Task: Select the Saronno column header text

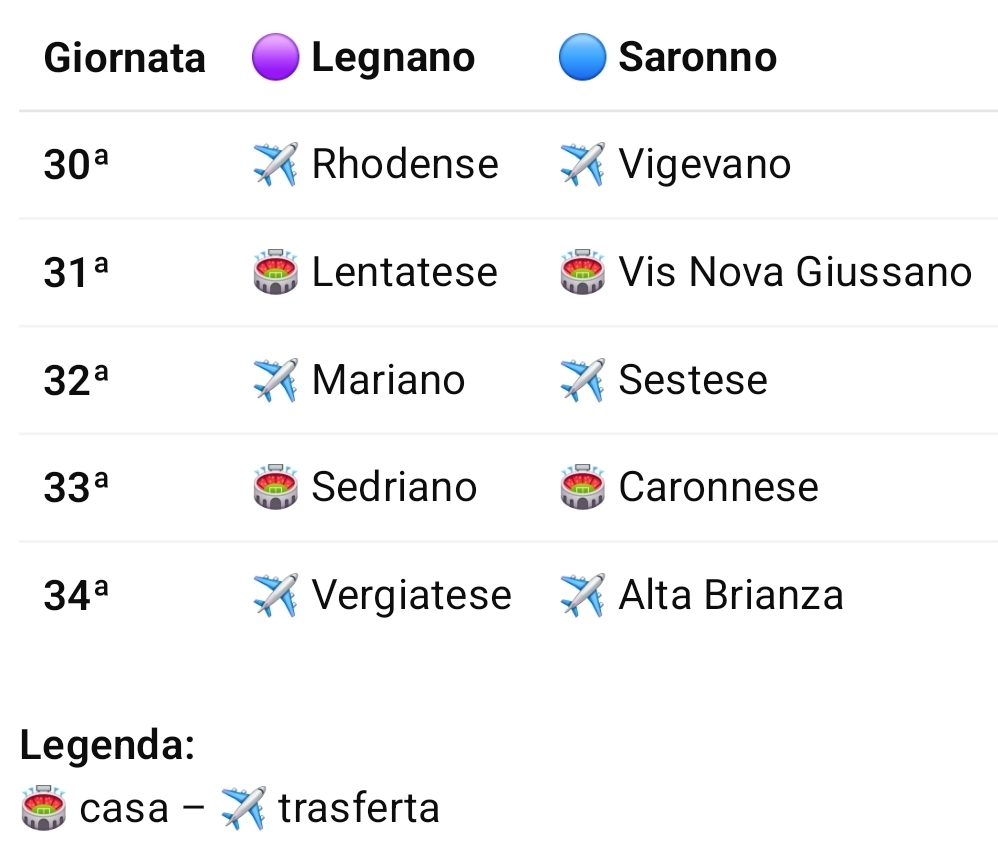Action: click(x=697, y=57)
